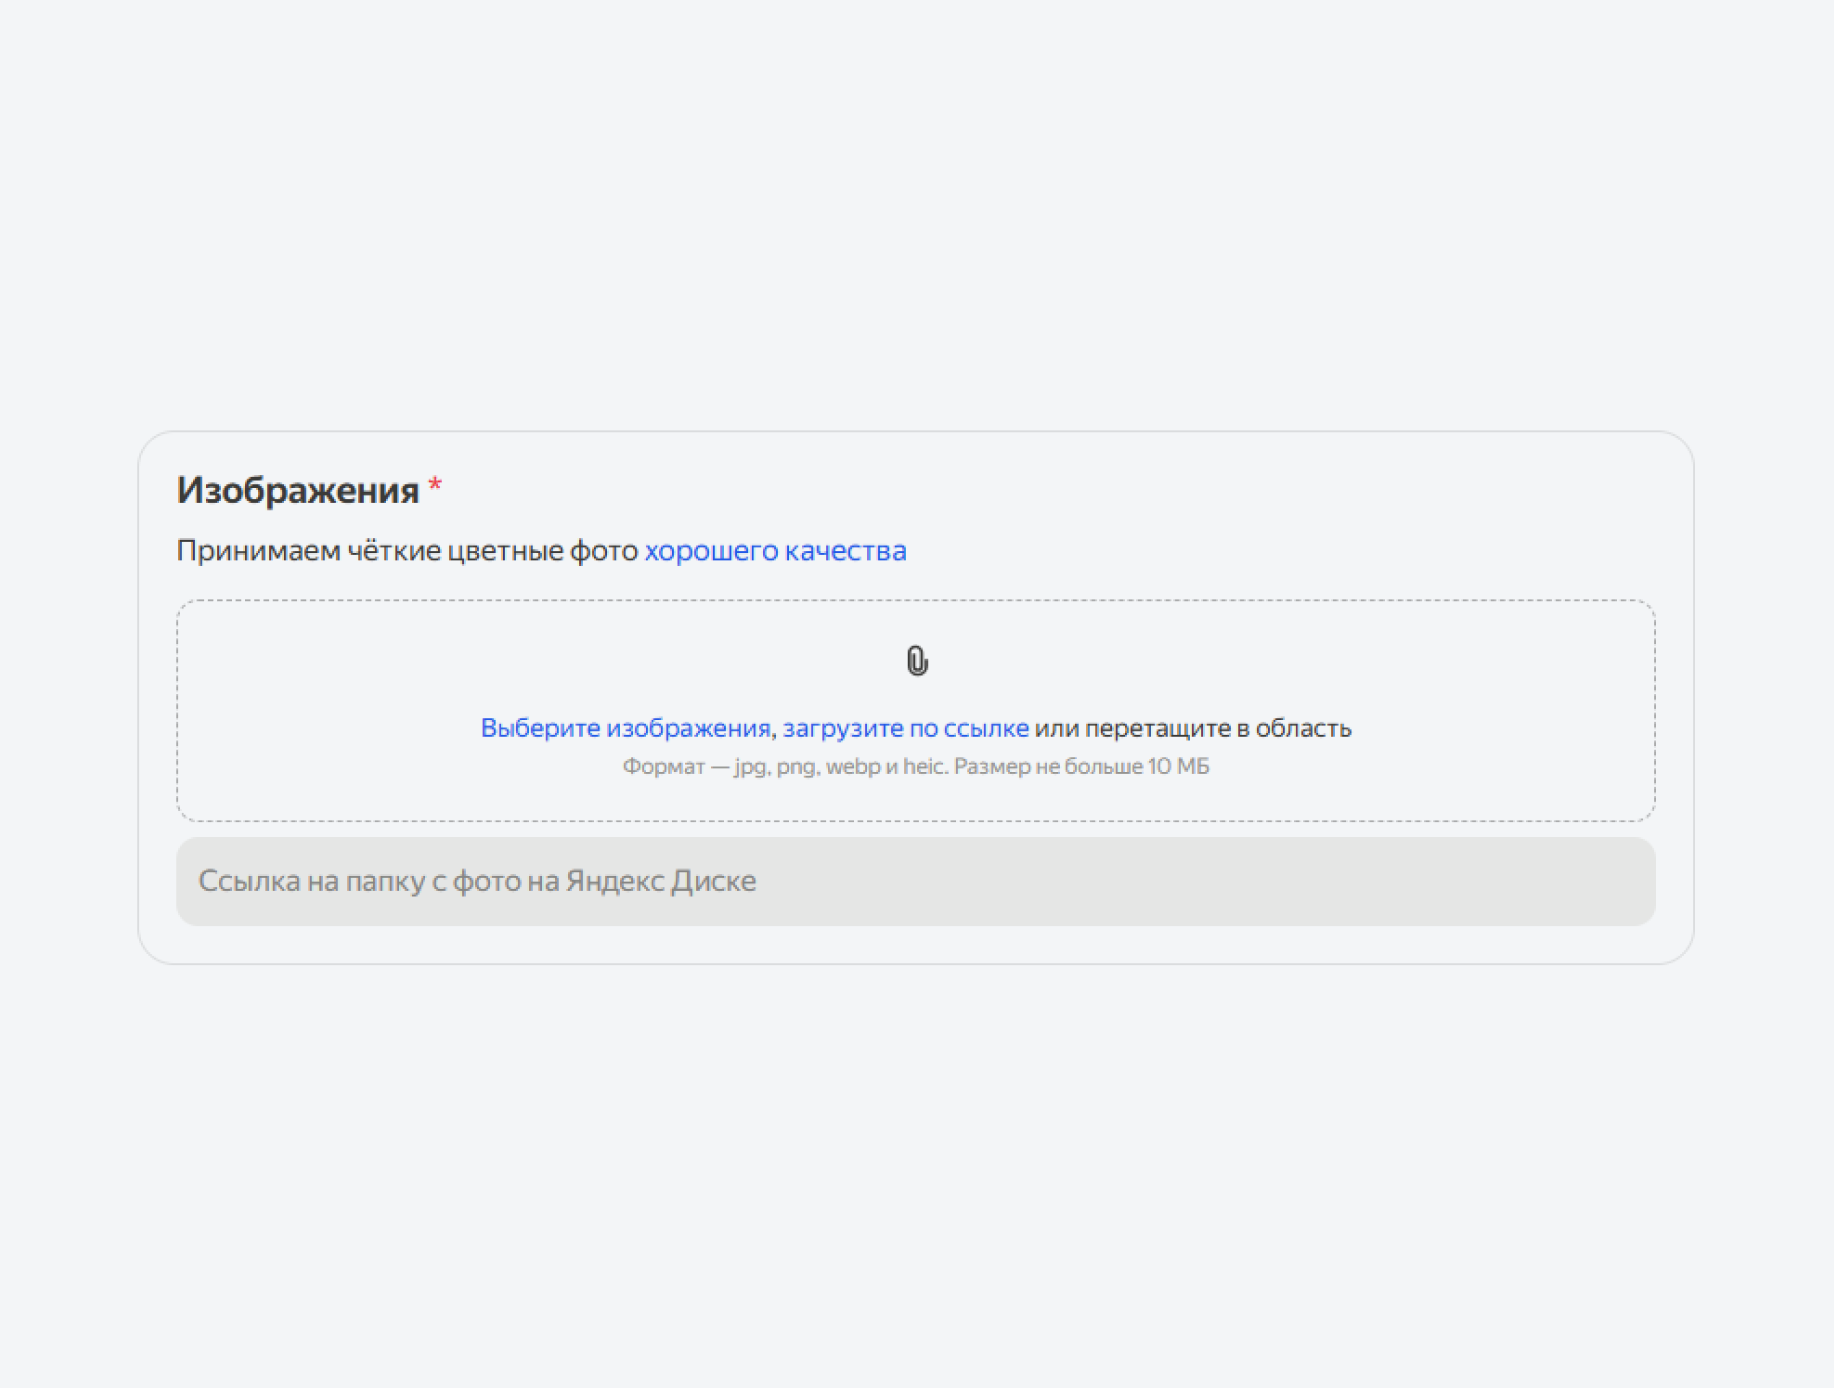Click the word 'область' in dropzone text
Image resolution: width=1834 pixels, height=1388 pixels.
tap(1303, 728)
